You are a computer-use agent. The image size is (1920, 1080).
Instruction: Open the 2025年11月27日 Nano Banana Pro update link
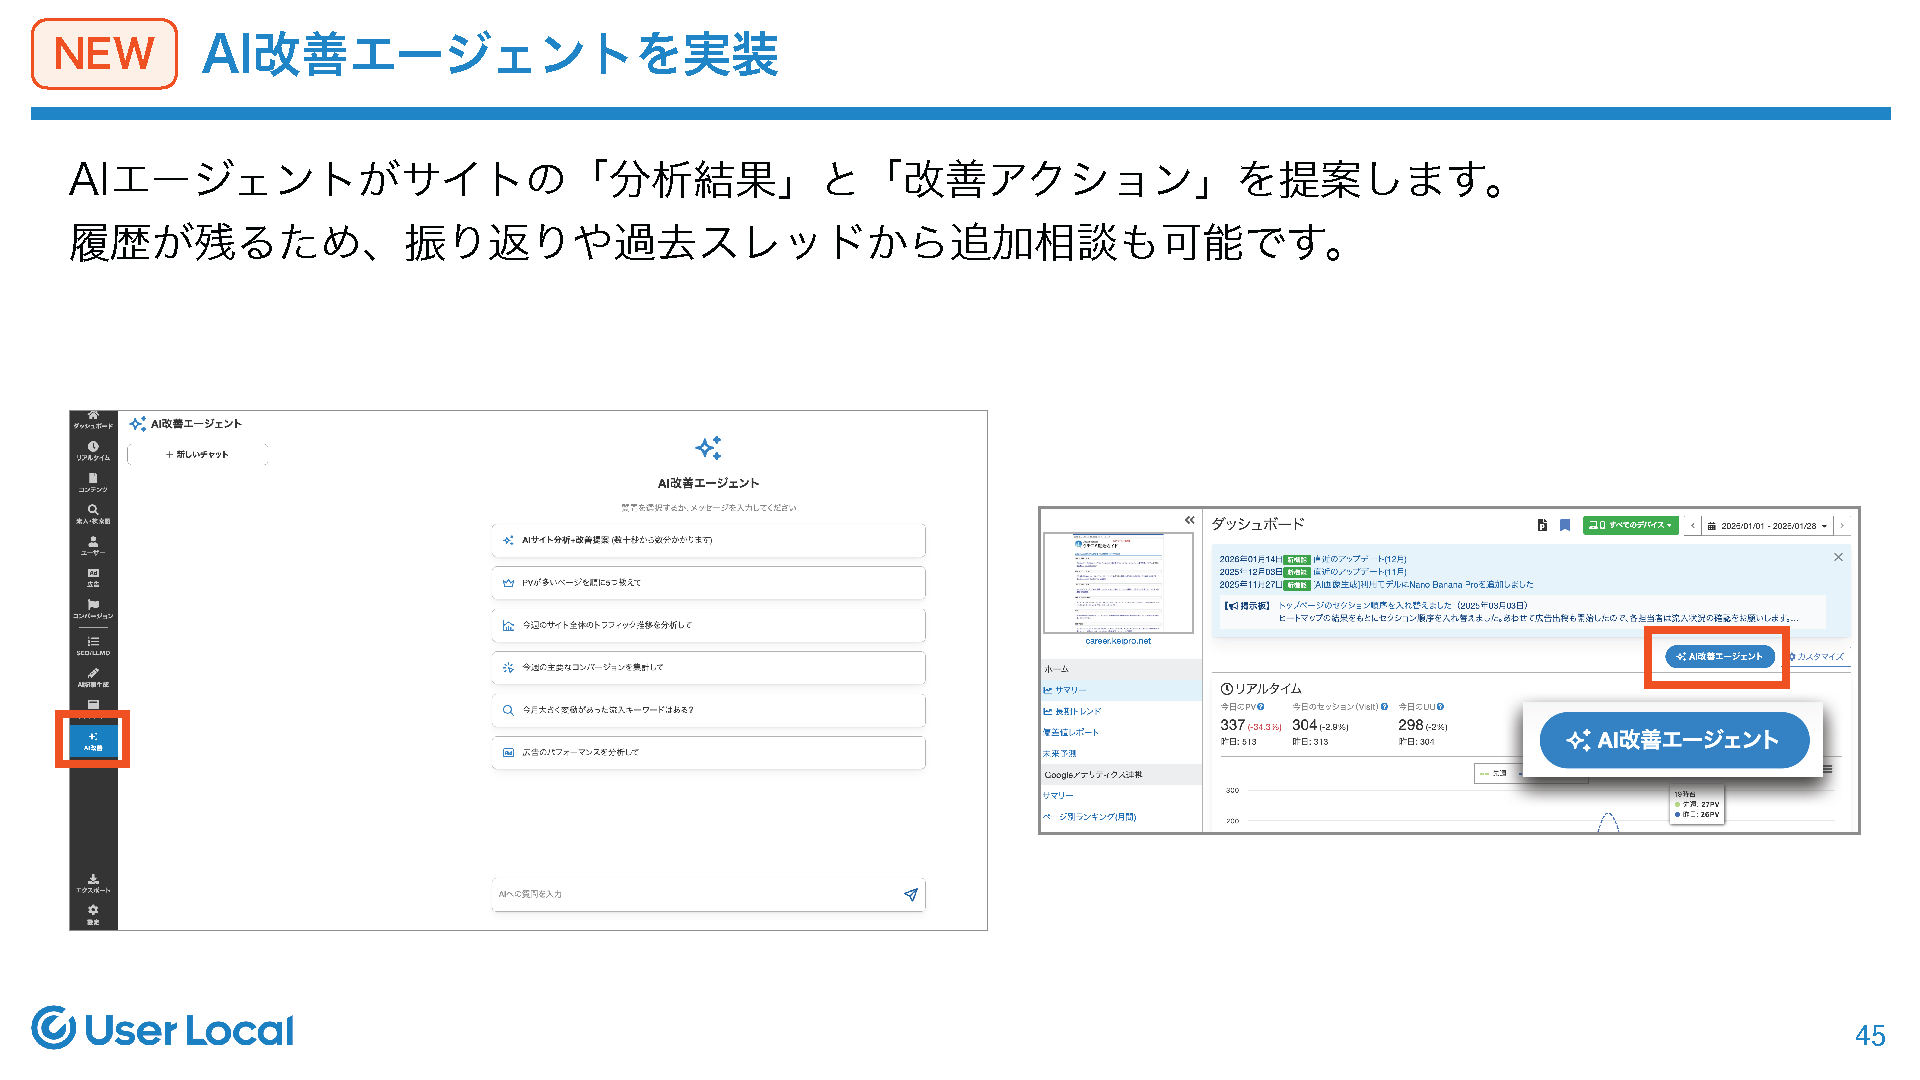click(x=1423, y=585)
